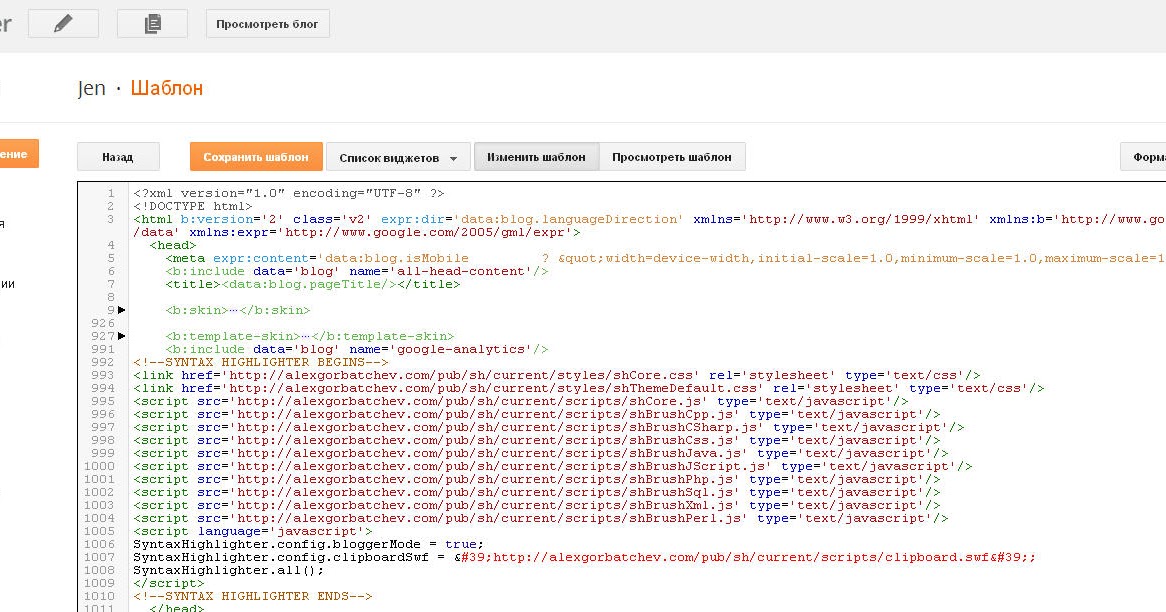Click the orange sidebar button ending in ение

pos(18,154)
